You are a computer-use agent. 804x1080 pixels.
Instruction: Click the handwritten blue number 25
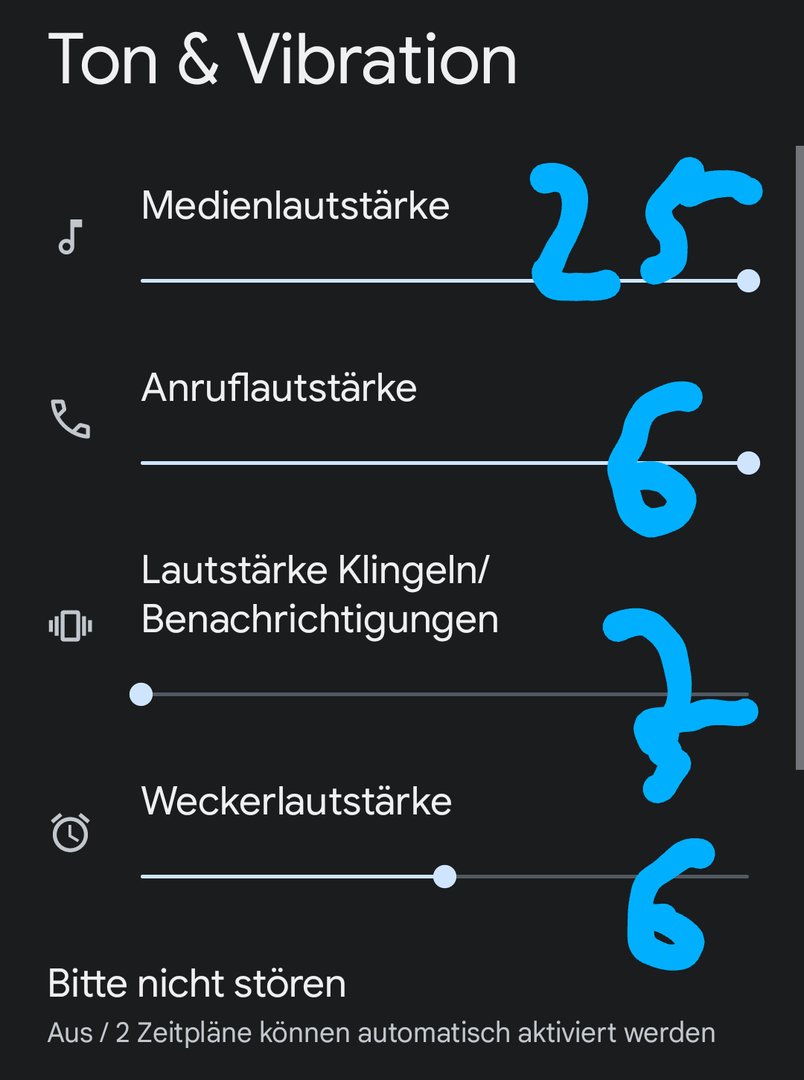pos(640,232)
